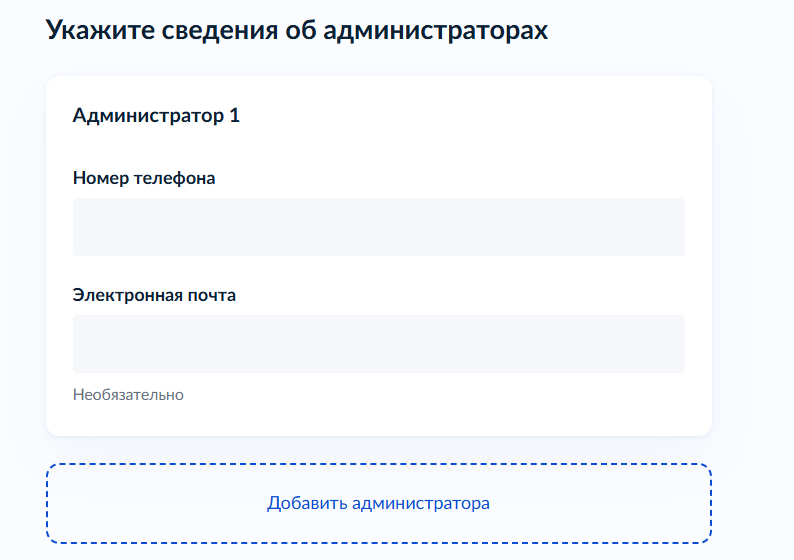Click the blue Добавить администратора link text
Image resolution: width=794 pixels, height=560 pixels.
(x=378, y=503)
